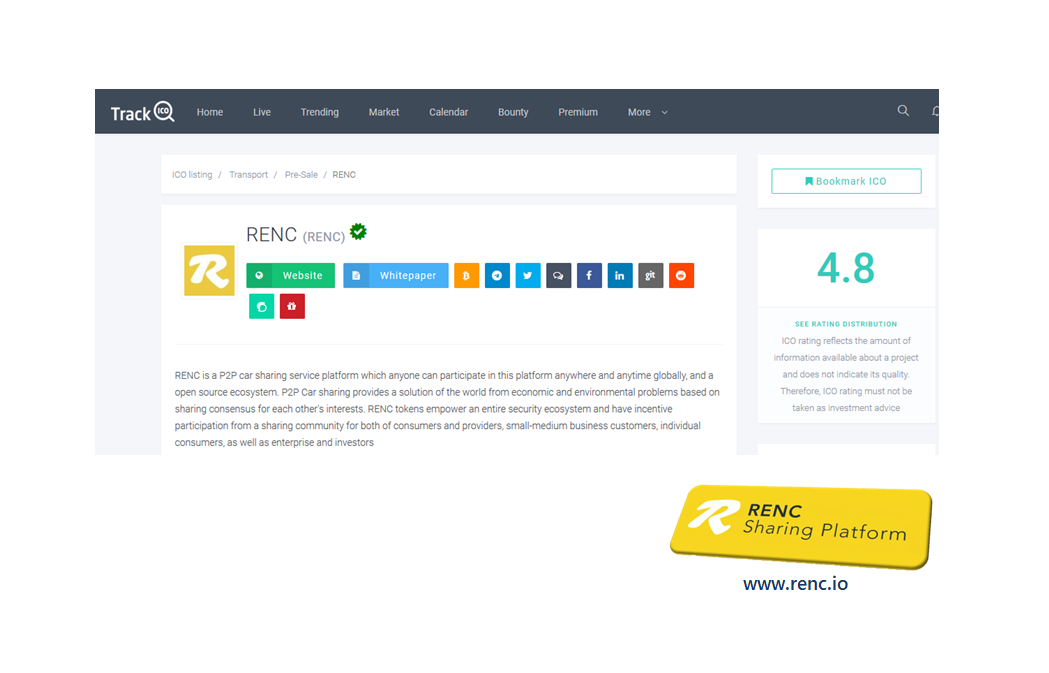Click the green verified badge
The height and width of the screenshot is (673, 1049).
[x=359, y=231]
